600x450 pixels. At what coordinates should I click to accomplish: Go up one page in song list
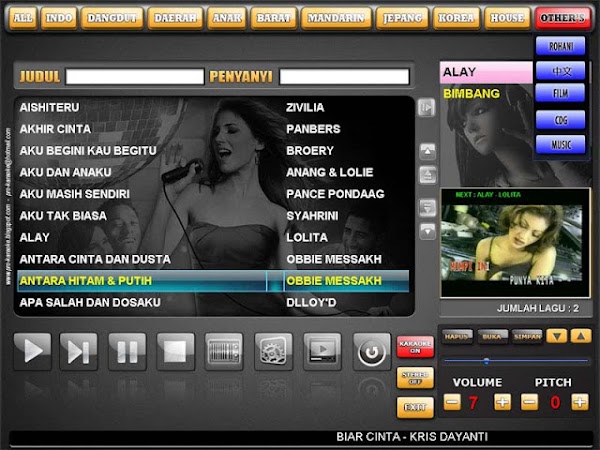(x=427, y=176)
